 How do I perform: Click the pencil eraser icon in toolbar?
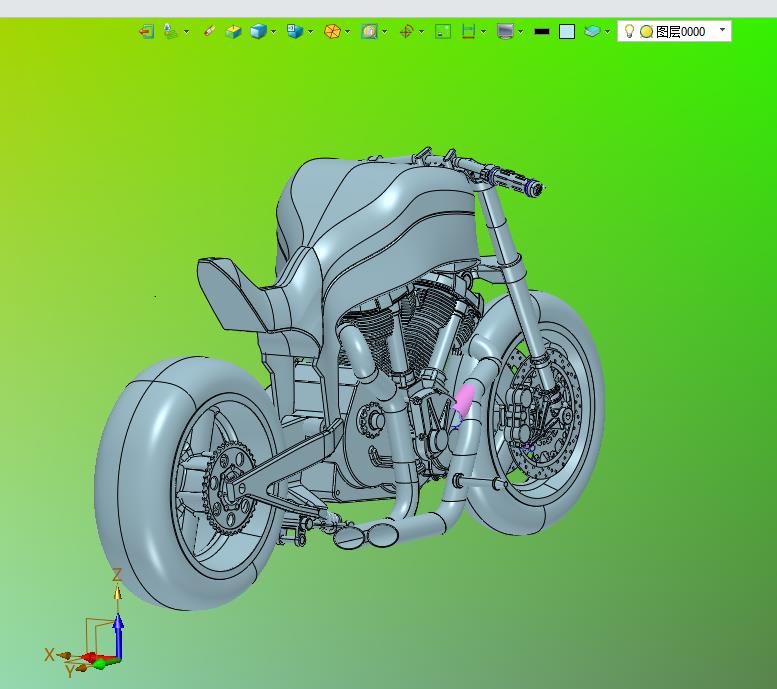coord(209,32)
